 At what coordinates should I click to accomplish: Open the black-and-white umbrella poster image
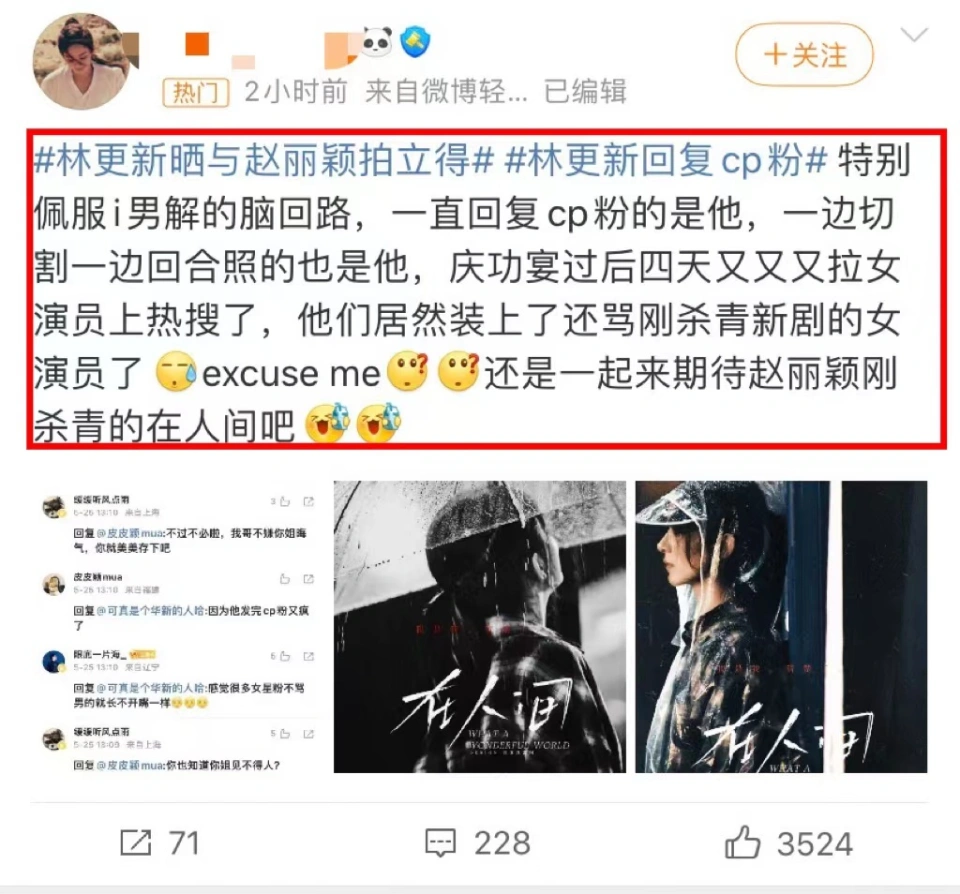(x=480, y=627)
